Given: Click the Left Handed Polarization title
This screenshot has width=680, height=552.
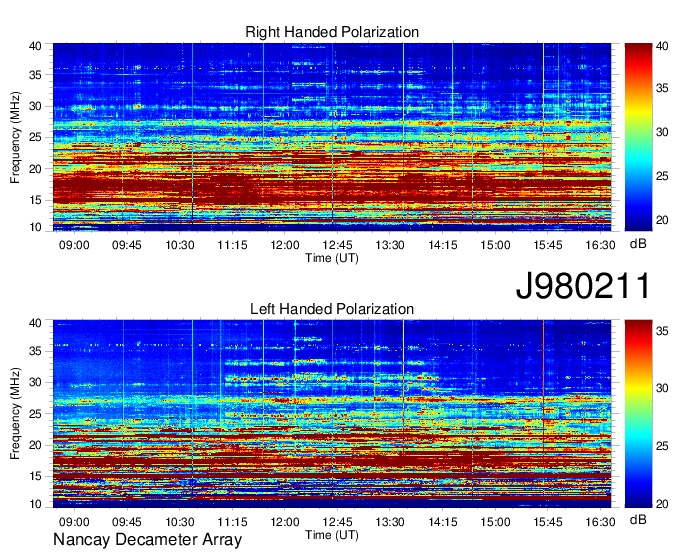Looking at the screenshot, I should [x=332, y=309].
